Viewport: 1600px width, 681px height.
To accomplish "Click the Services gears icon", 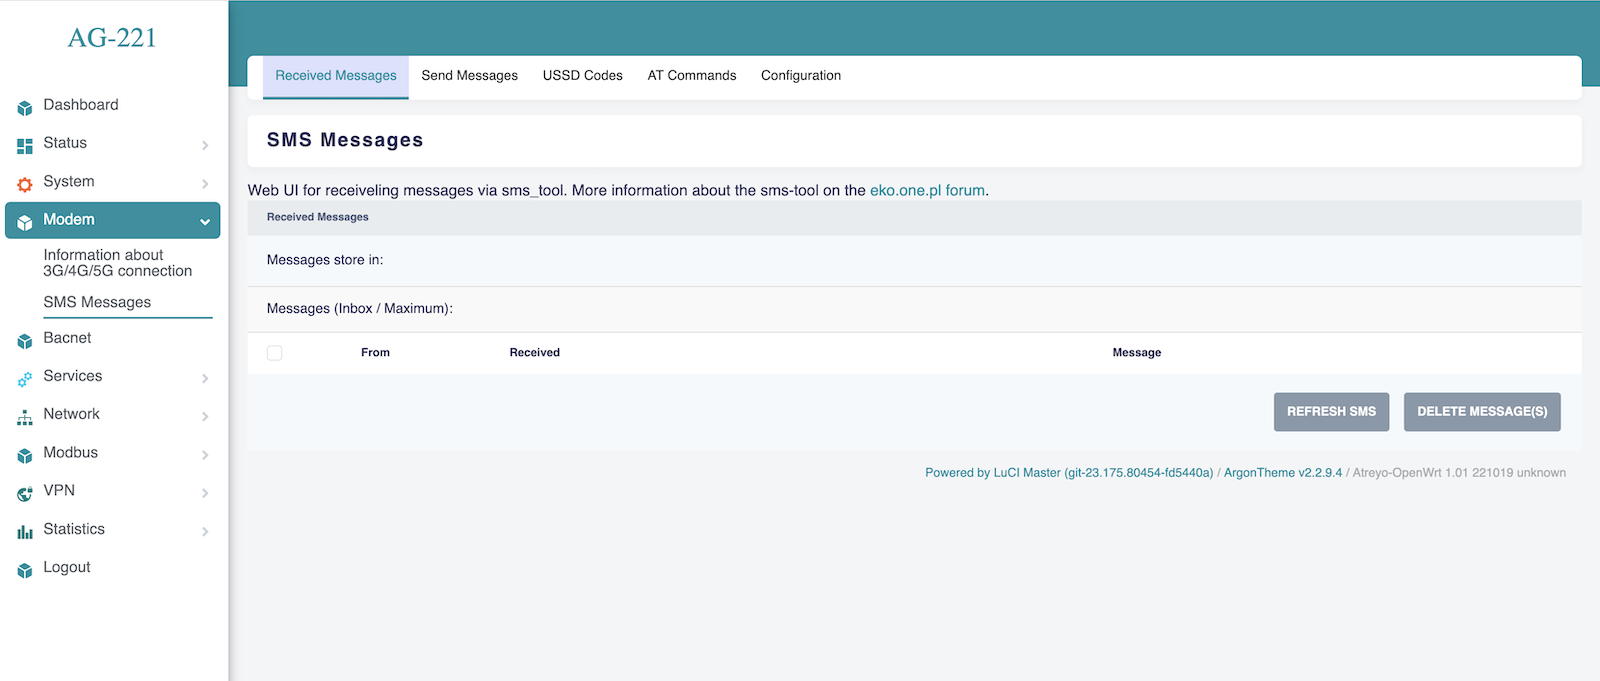I will [x=25, y=379].
